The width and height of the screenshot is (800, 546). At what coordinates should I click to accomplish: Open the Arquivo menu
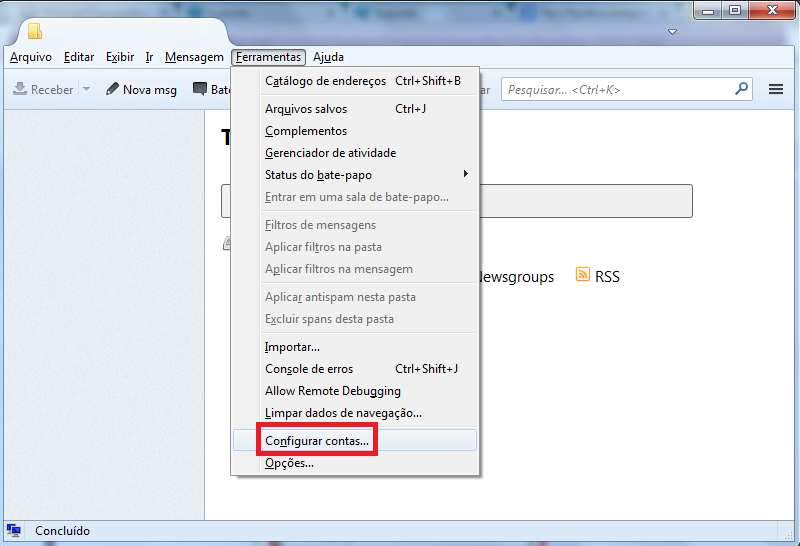coord(30,57)
